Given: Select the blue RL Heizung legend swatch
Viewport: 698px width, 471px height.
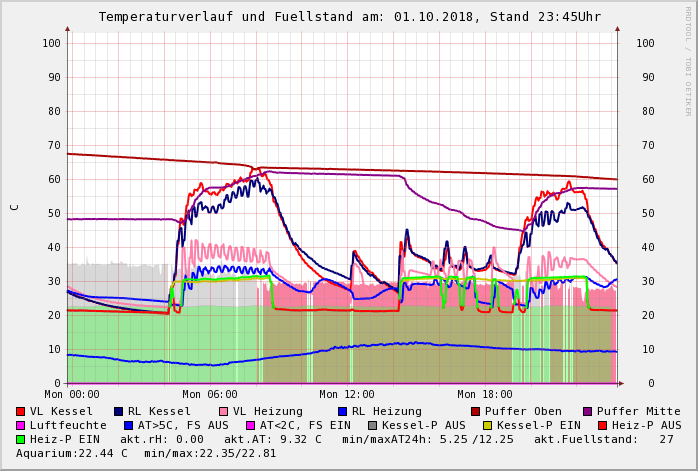Looking at the screenshot, I should point(341,411).
